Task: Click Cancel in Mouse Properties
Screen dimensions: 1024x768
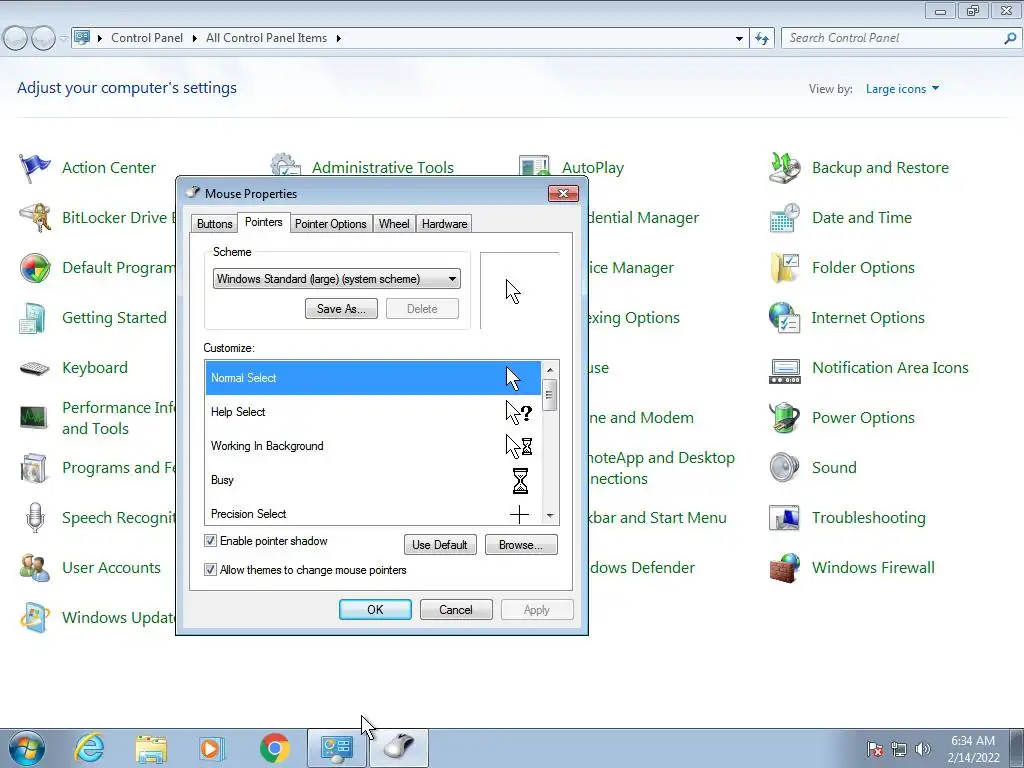Action: 456,610
